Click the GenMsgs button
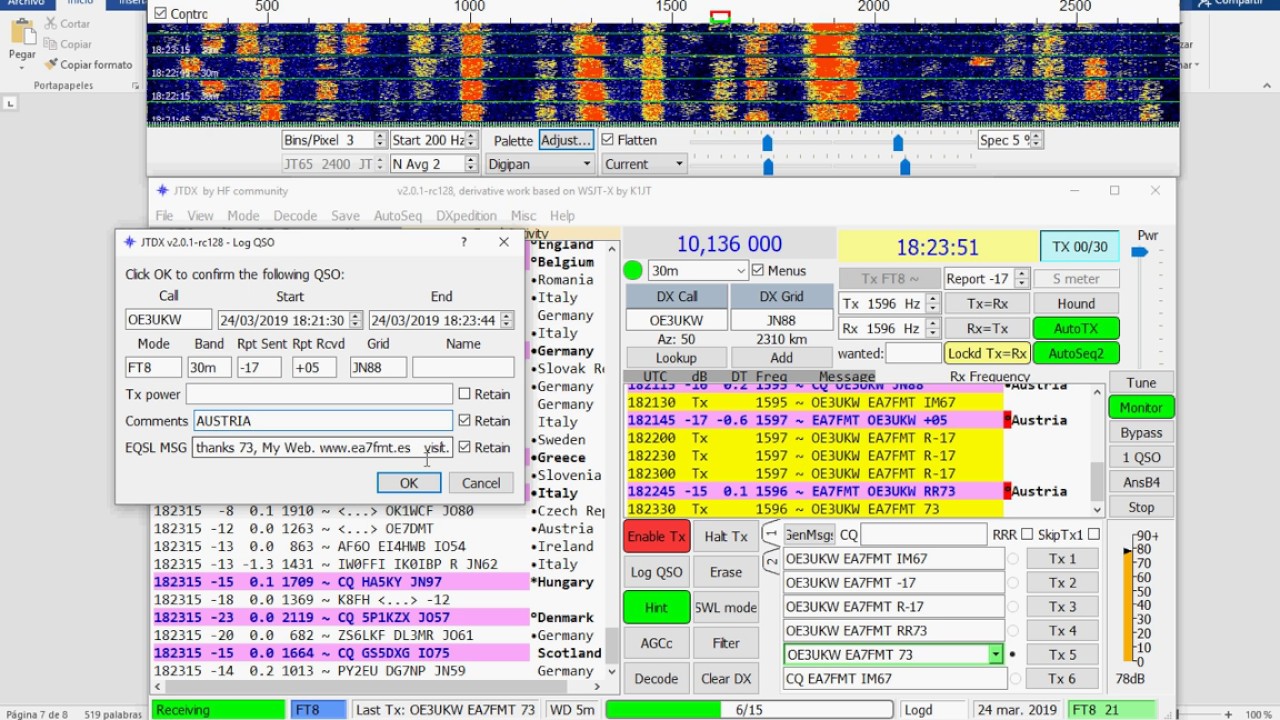1280x720 pixels. click(x=809, y=535)
